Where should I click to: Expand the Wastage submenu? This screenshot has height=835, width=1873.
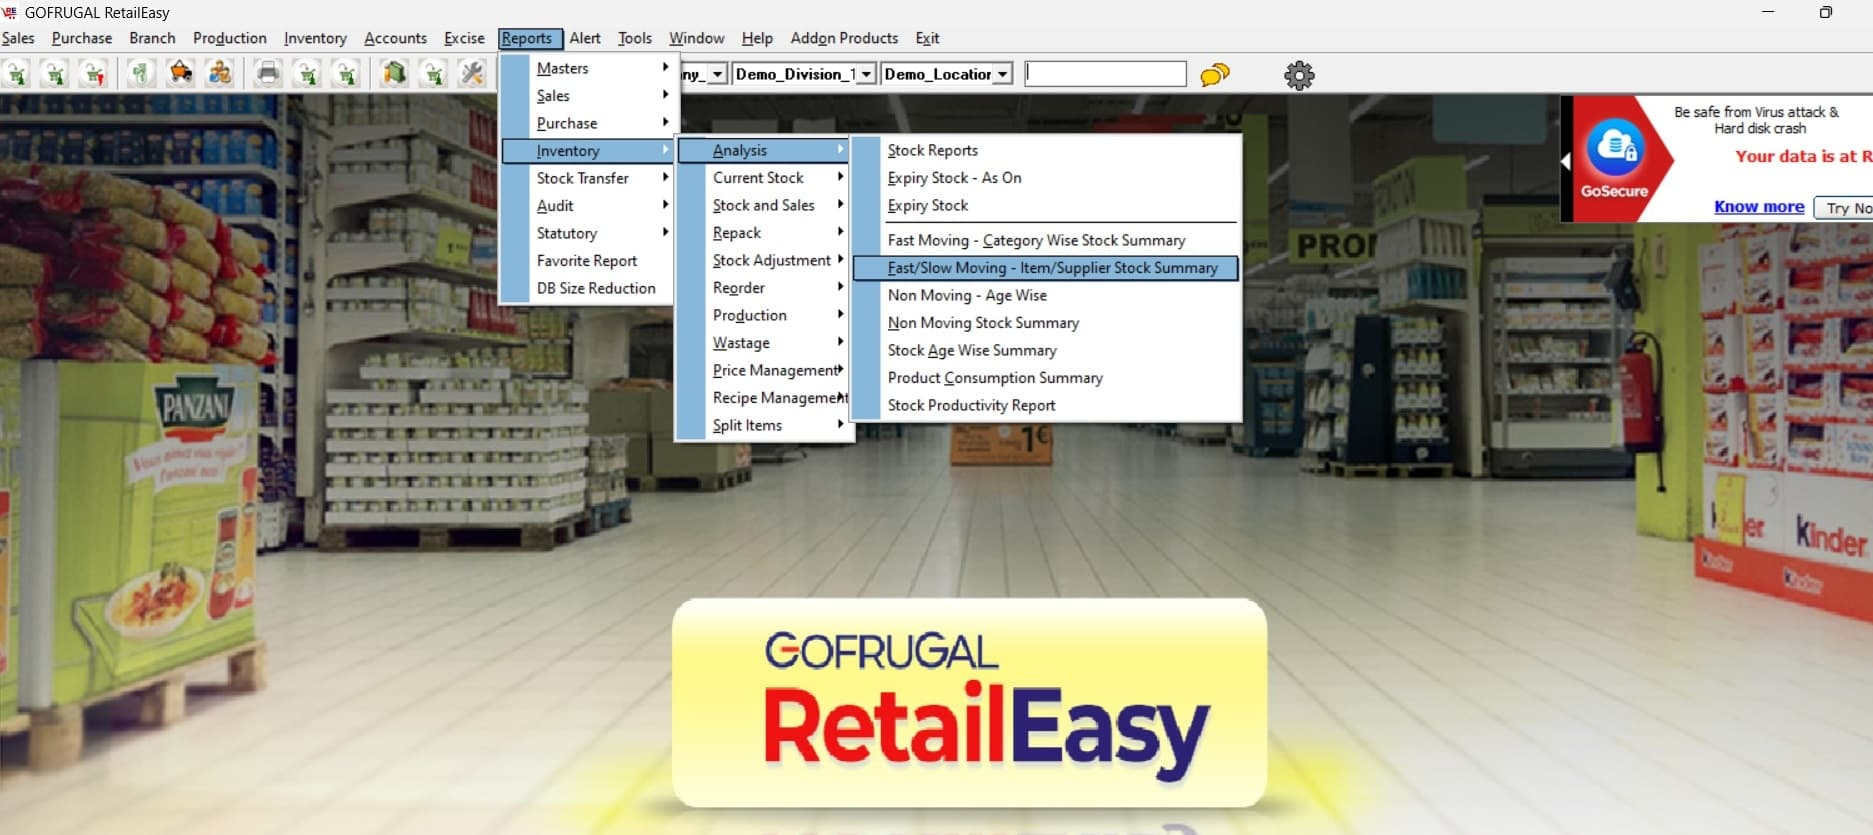pyautogui.click(x=764, y=343)
